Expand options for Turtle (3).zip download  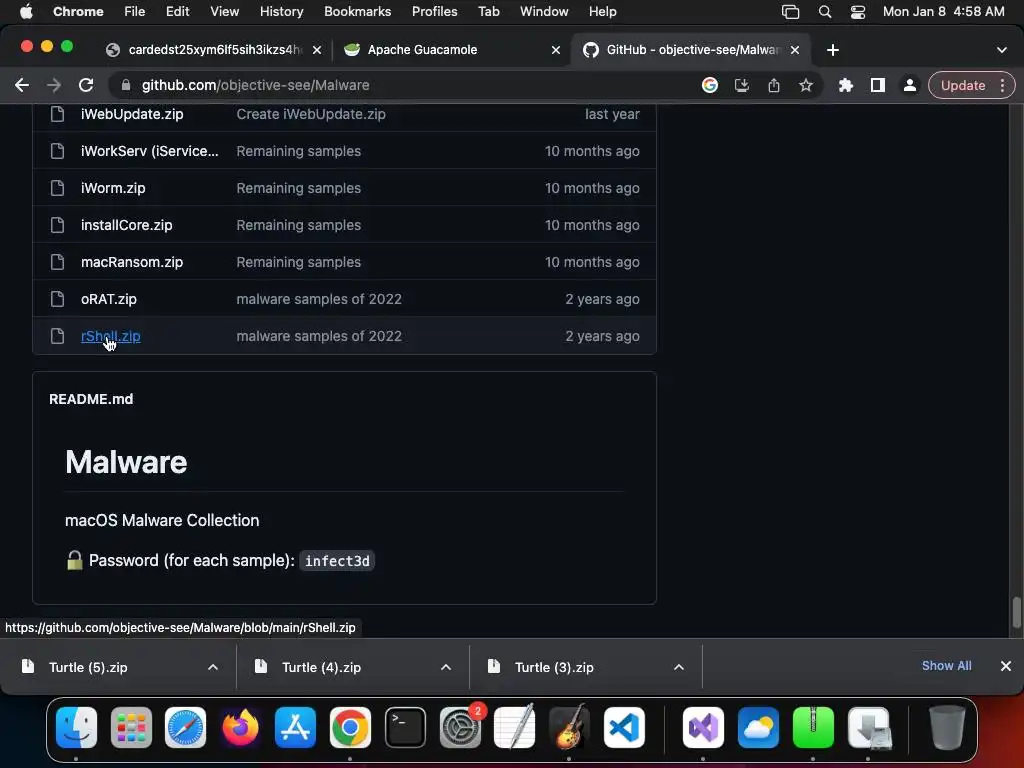point(679,667)
